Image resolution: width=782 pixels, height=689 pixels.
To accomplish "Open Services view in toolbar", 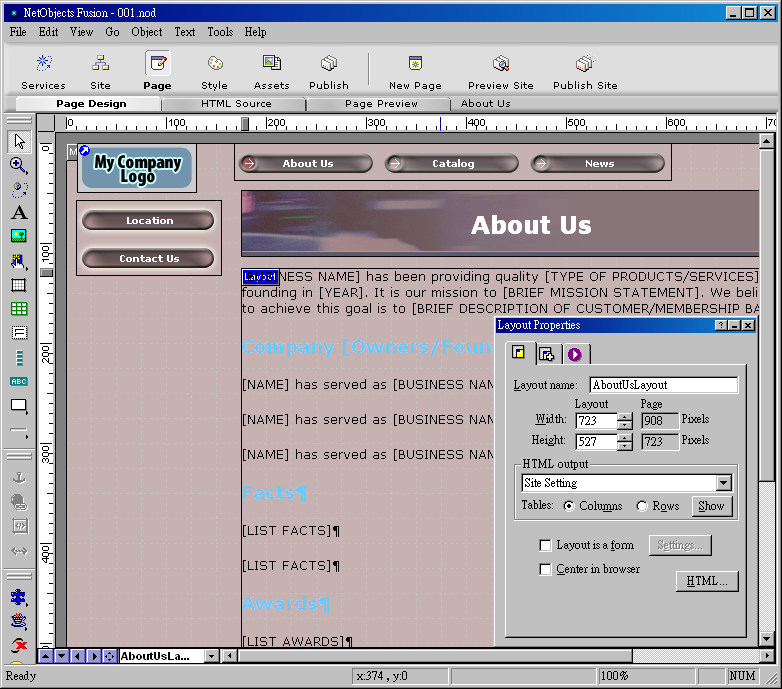I will (43, 72).
